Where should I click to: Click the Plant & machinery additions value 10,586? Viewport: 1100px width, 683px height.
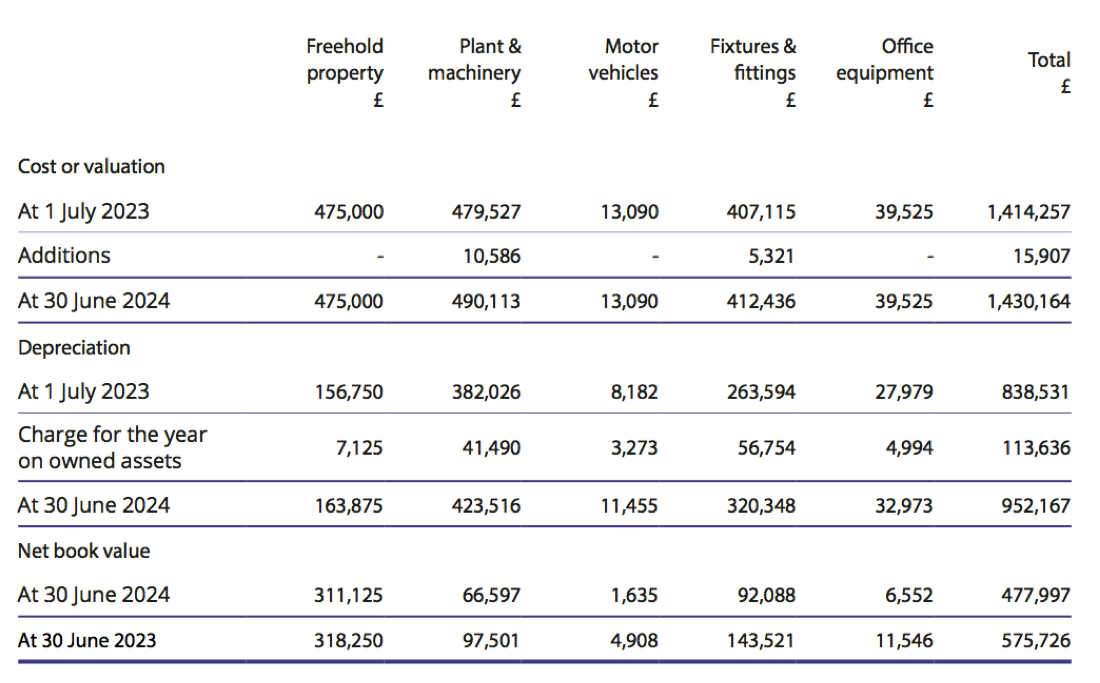pyautogui.click(x=492, y=256)
